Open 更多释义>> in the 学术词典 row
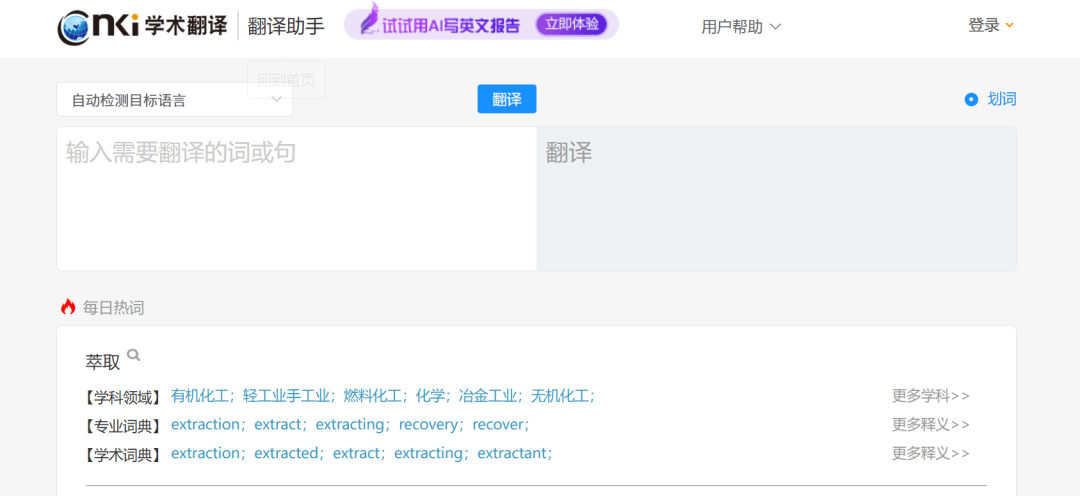The width and height of the screenshot is (1080, 496). tap(931, 453)
